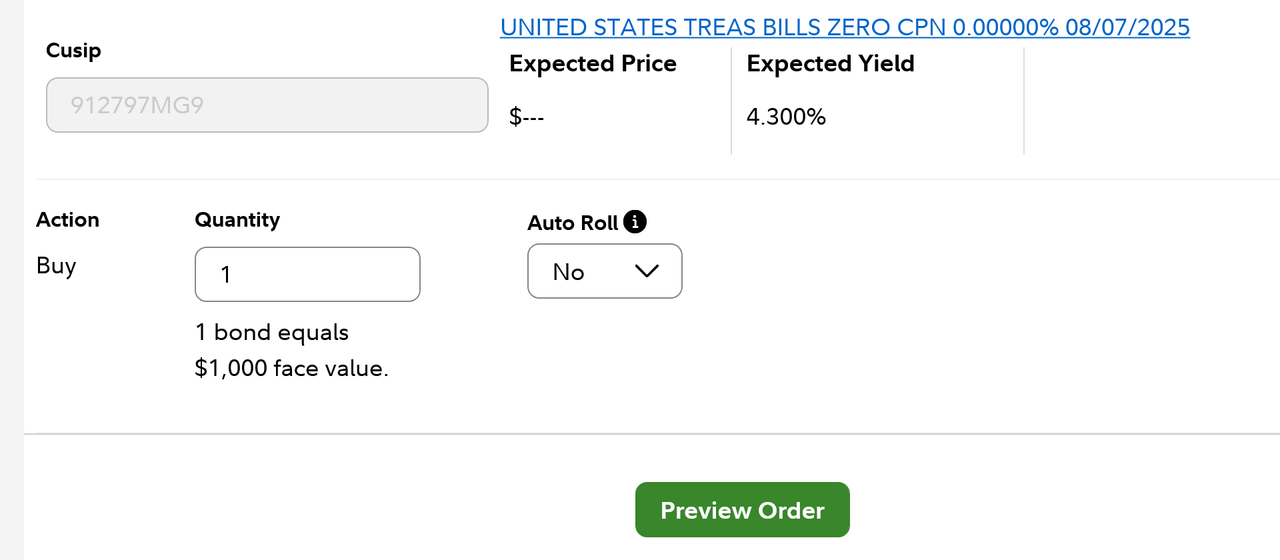Open the Auto Roll dropdown chevron
The width and height of the screenshot is (1280, 560).
(x=647, y=272)
